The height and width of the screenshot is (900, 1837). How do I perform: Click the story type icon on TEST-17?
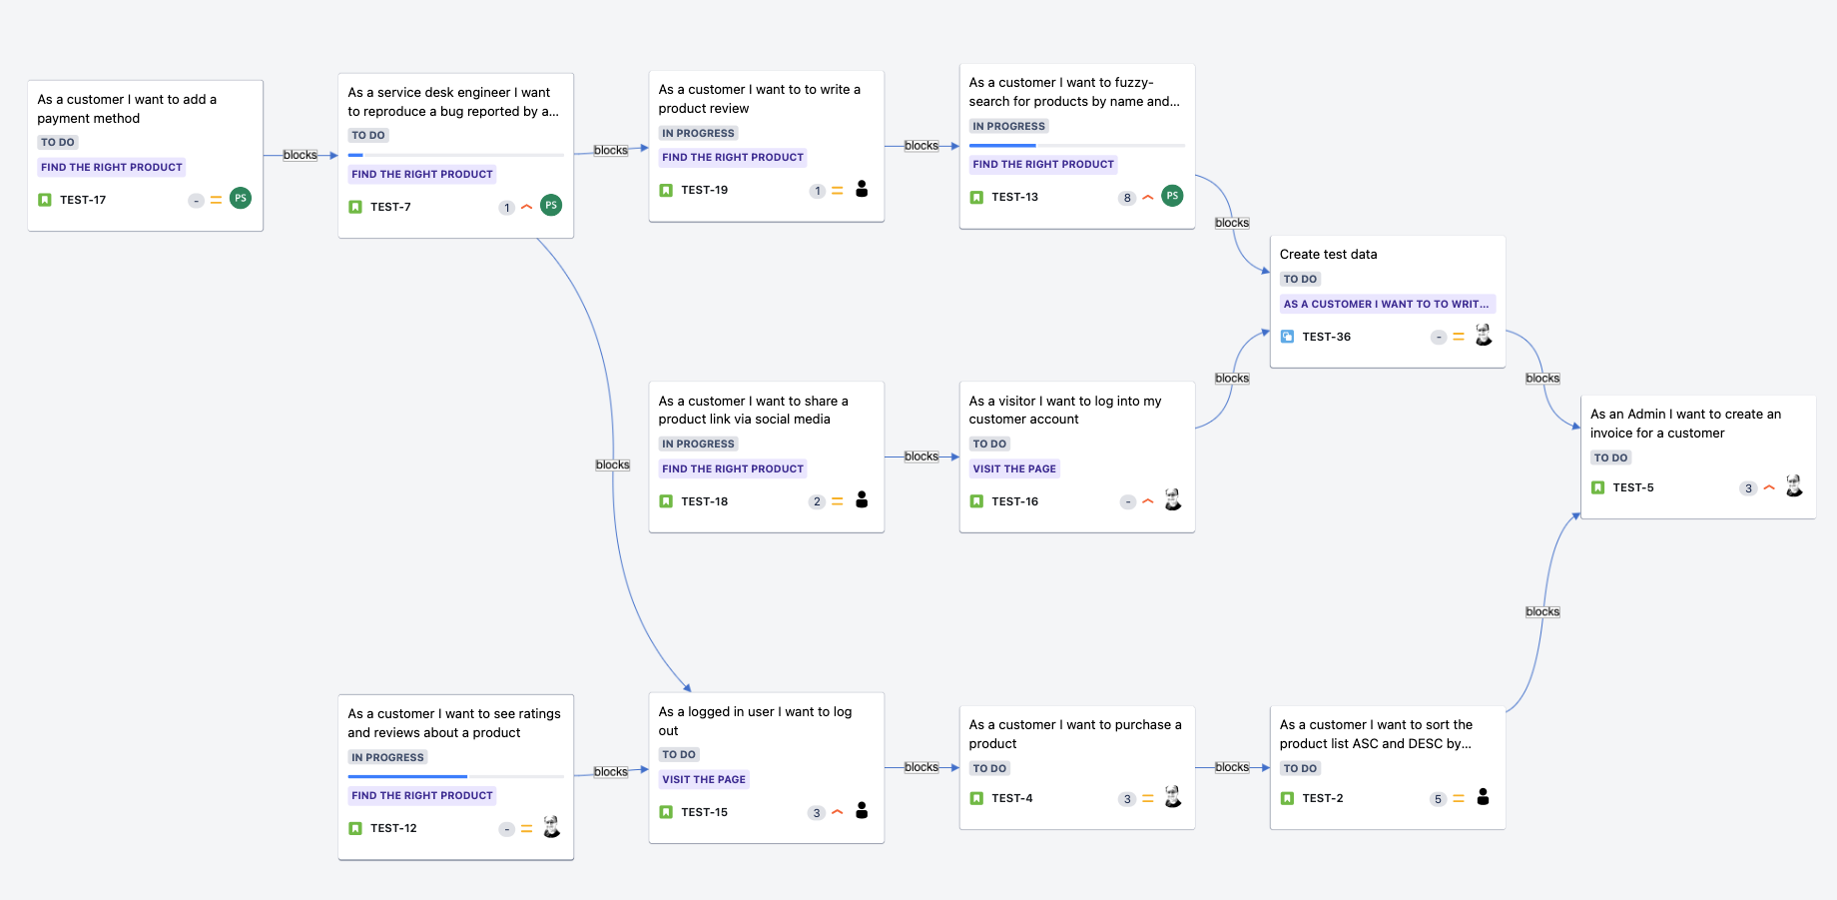45,200
